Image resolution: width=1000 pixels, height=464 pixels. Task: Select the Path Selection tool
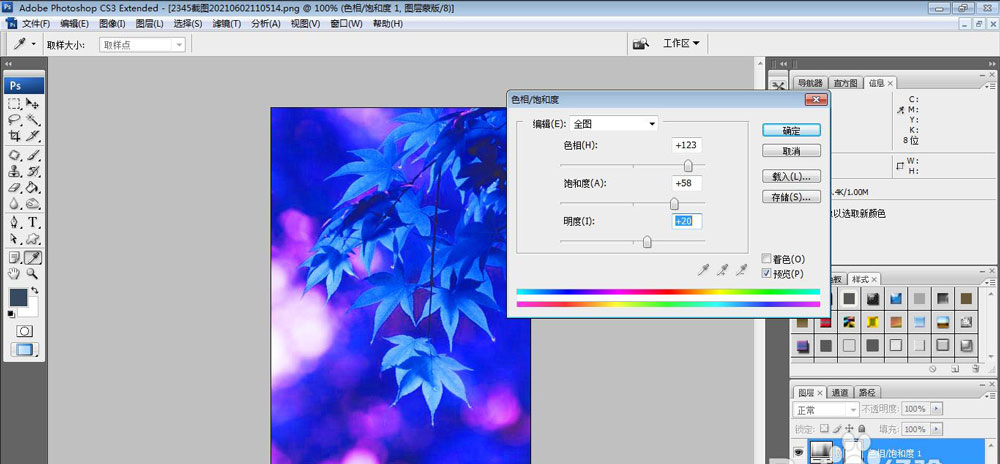pos(14,239)
